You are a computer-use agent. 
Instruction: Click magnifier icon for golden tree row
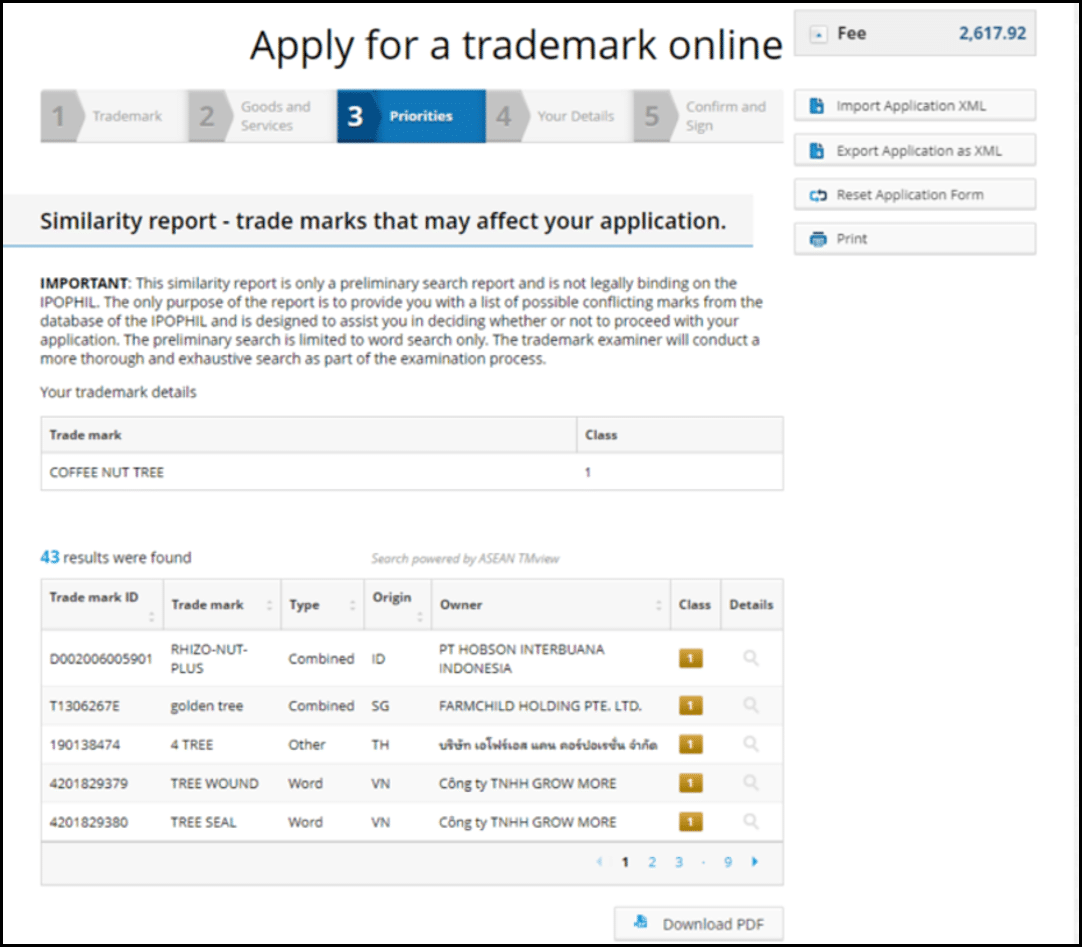(x=750, y=706)
